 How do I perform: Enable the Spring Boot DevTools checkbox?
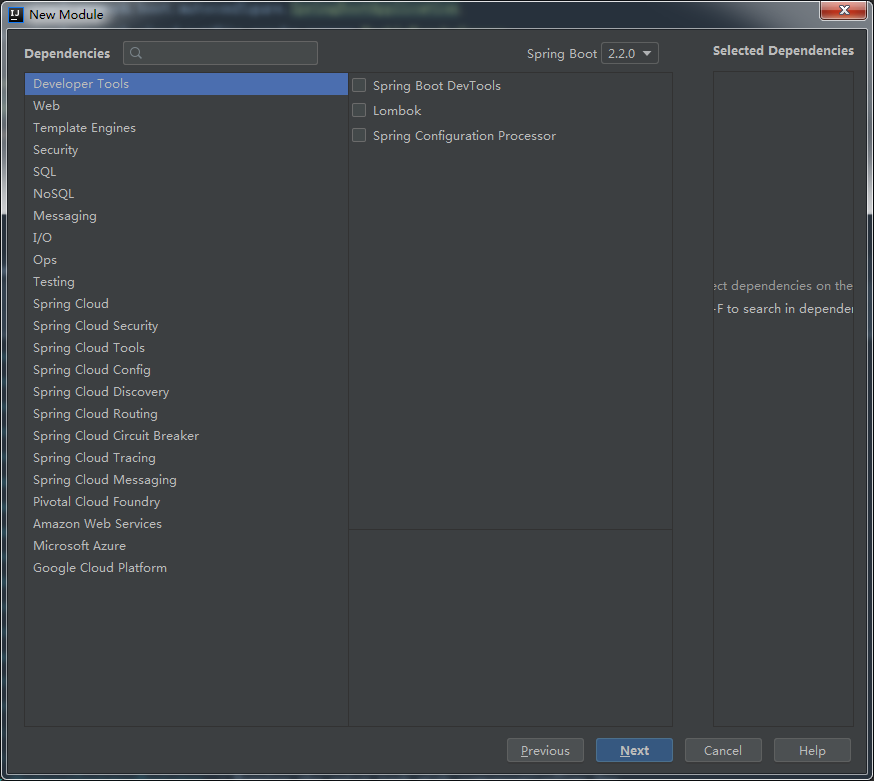[359, 85]
